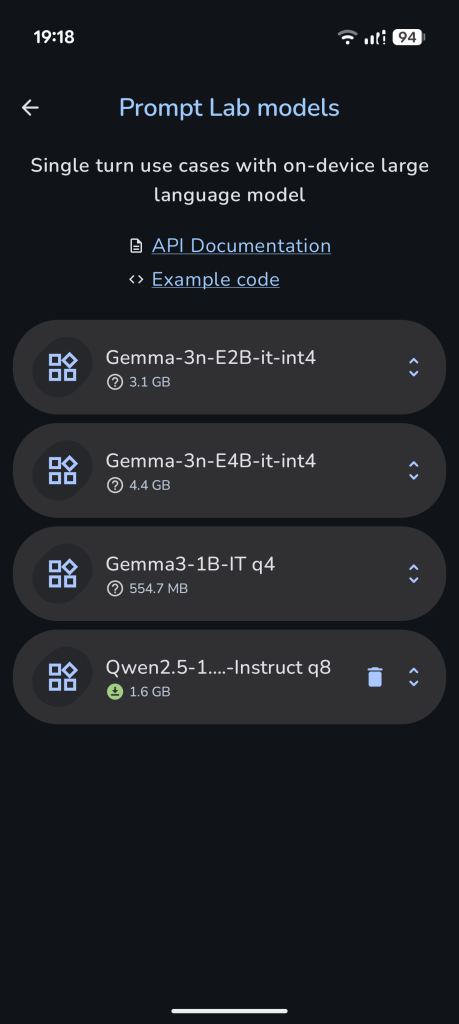Image resolution: width=459 pixels, height=1024 pixels.
Task: Go back using the arrow icon
Action: (30, 108)
